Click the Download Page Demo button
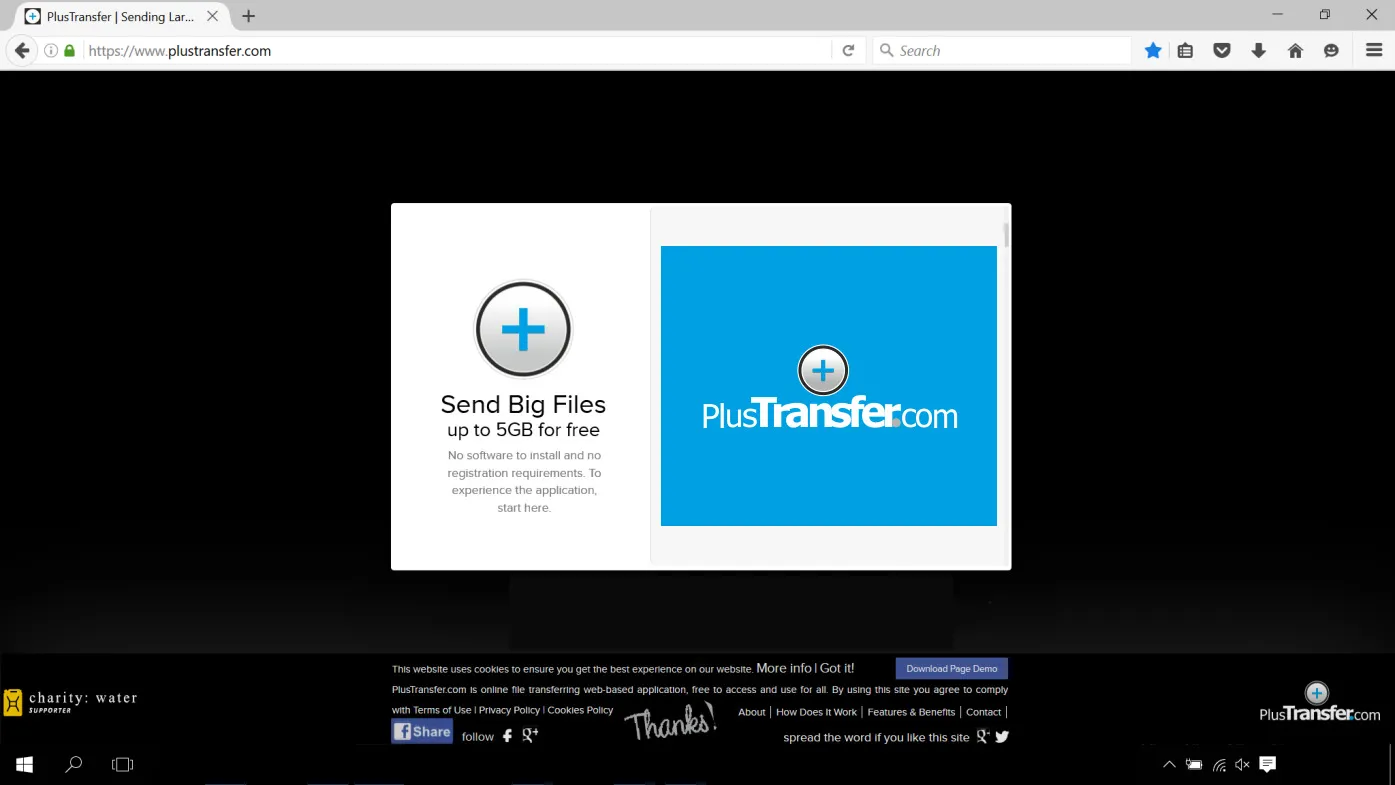1395x785 pixels. pyautogui.click(x=950, y=668)
